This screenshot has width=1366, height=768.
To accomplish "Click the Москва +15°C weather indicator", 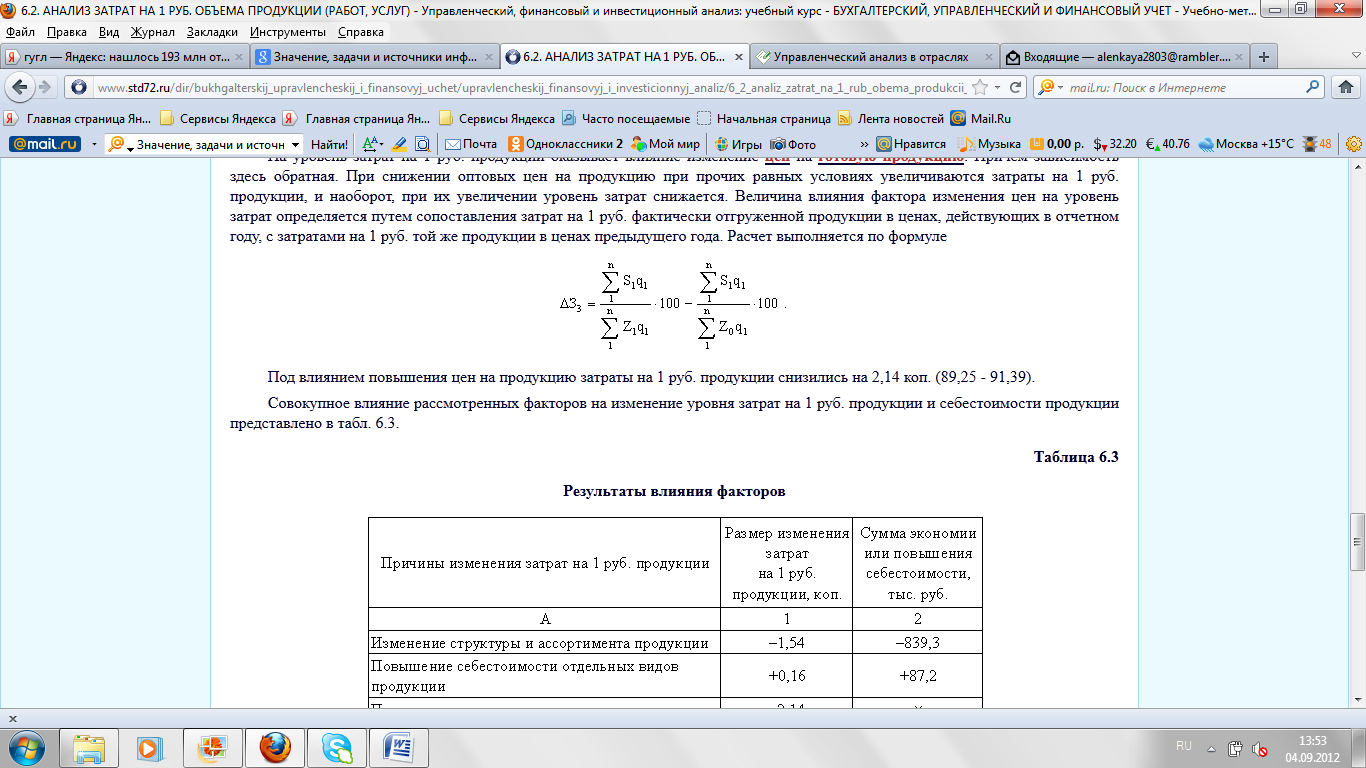I will [x=1246, y=144].
